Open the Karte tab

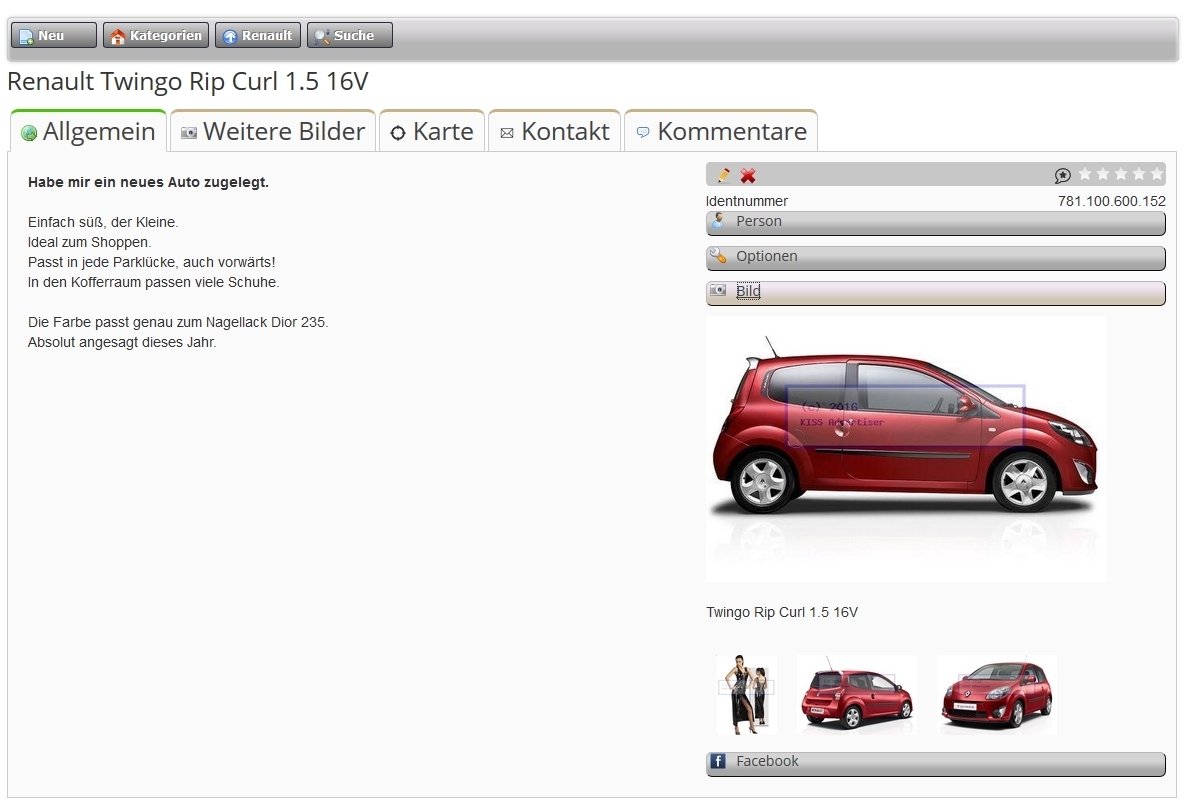432,131
